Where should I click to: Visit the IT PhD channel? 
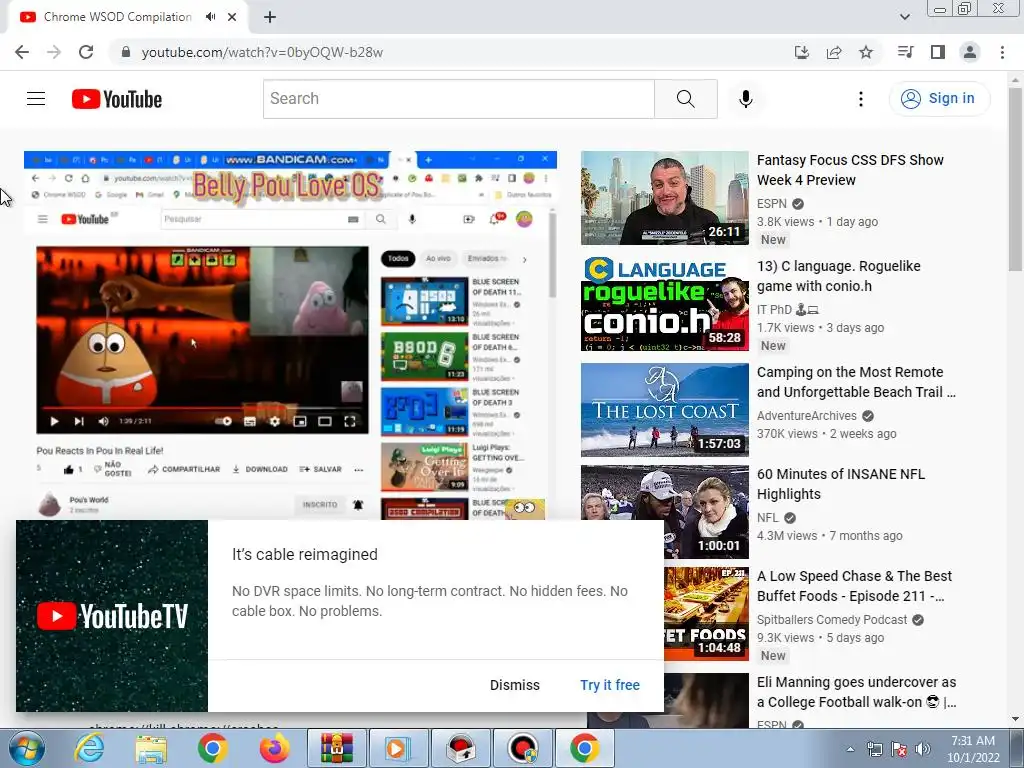[x=787, y=310]
